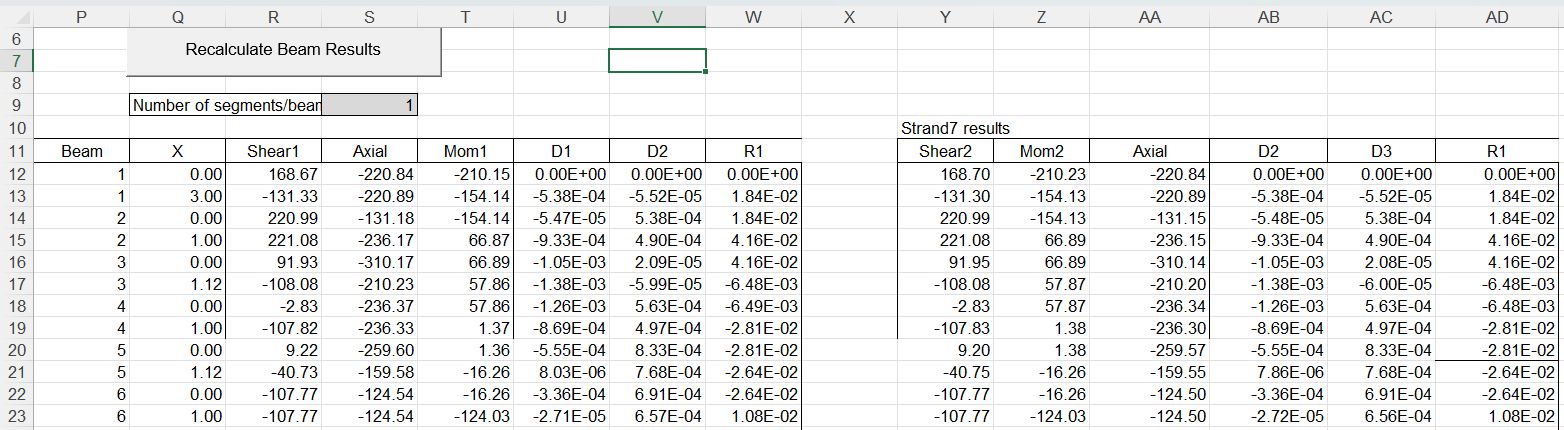The image size is (1564, 430).
Task: Select row 9 header
Action: (16, 106)
